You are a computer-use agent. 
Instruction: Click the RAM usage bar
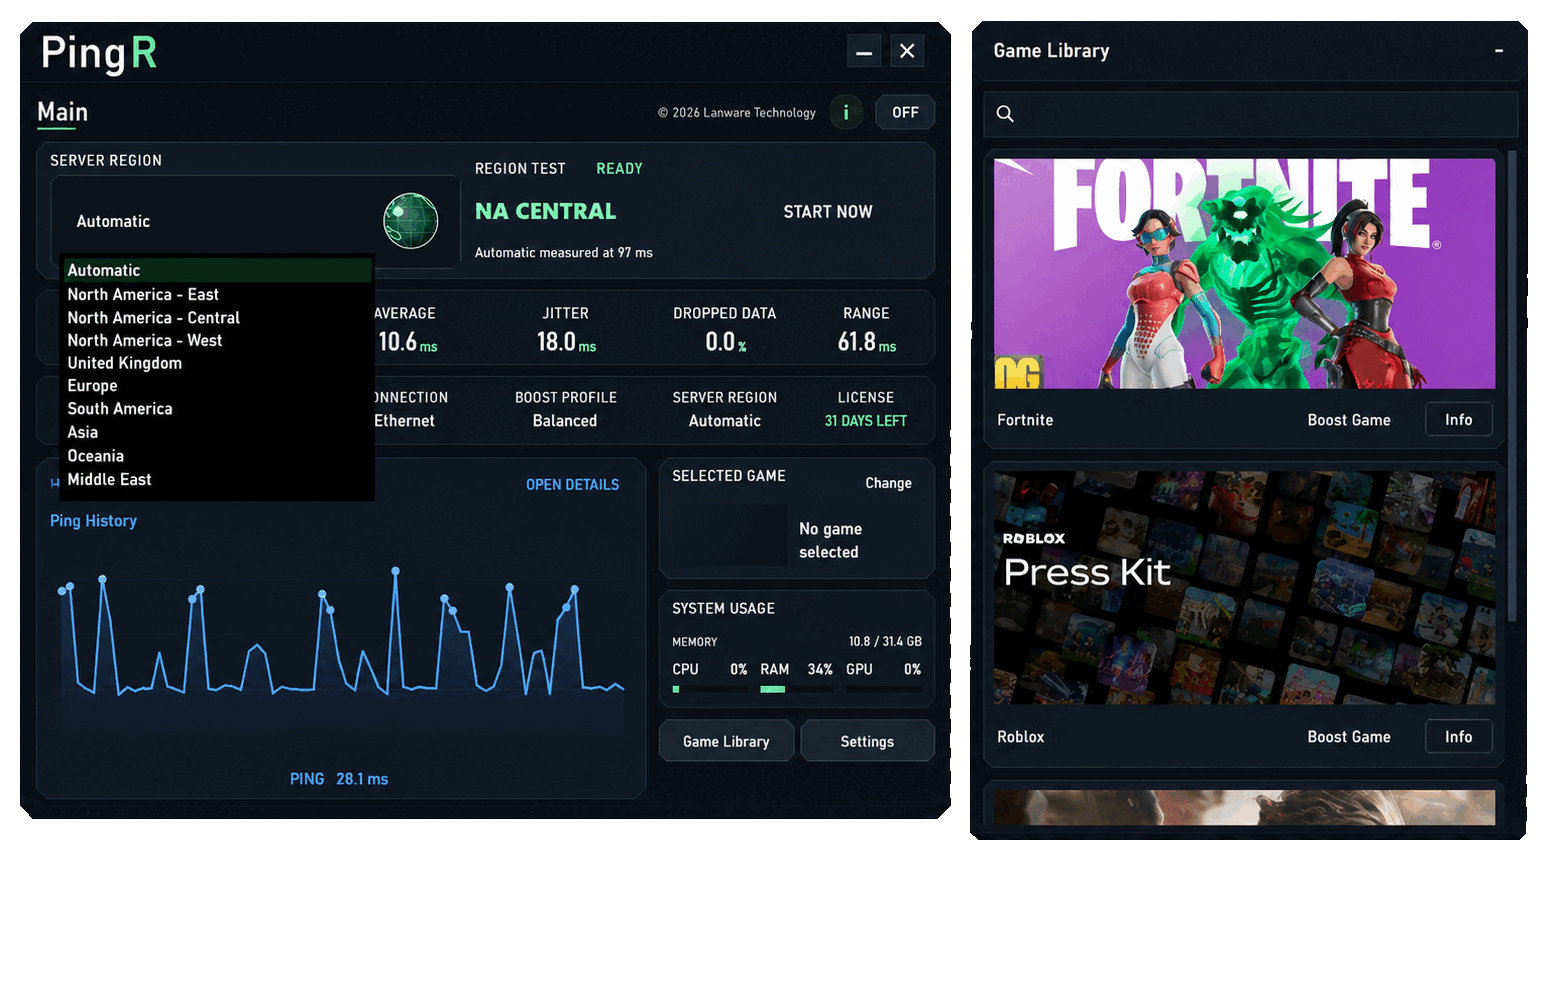[x=797, y=689]
